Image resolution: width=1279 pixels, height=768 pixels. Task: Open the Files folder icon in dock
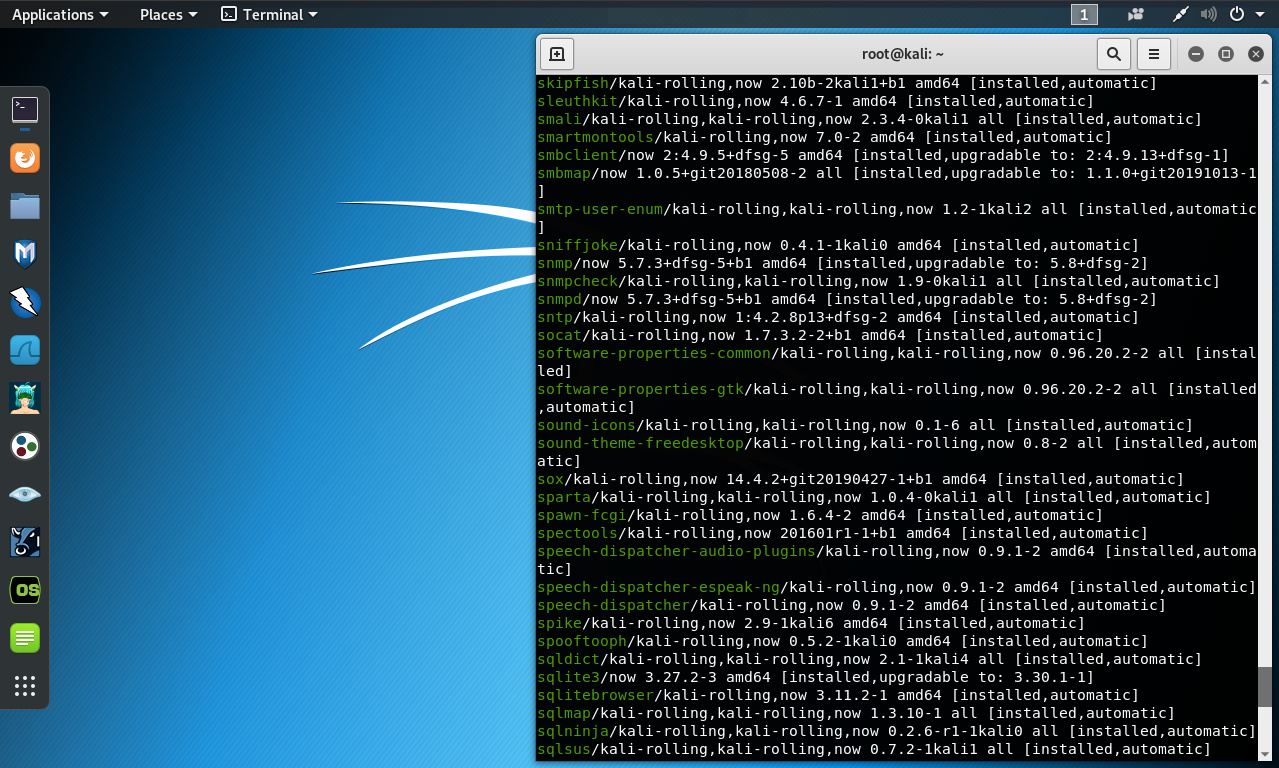tap(25, 206)
